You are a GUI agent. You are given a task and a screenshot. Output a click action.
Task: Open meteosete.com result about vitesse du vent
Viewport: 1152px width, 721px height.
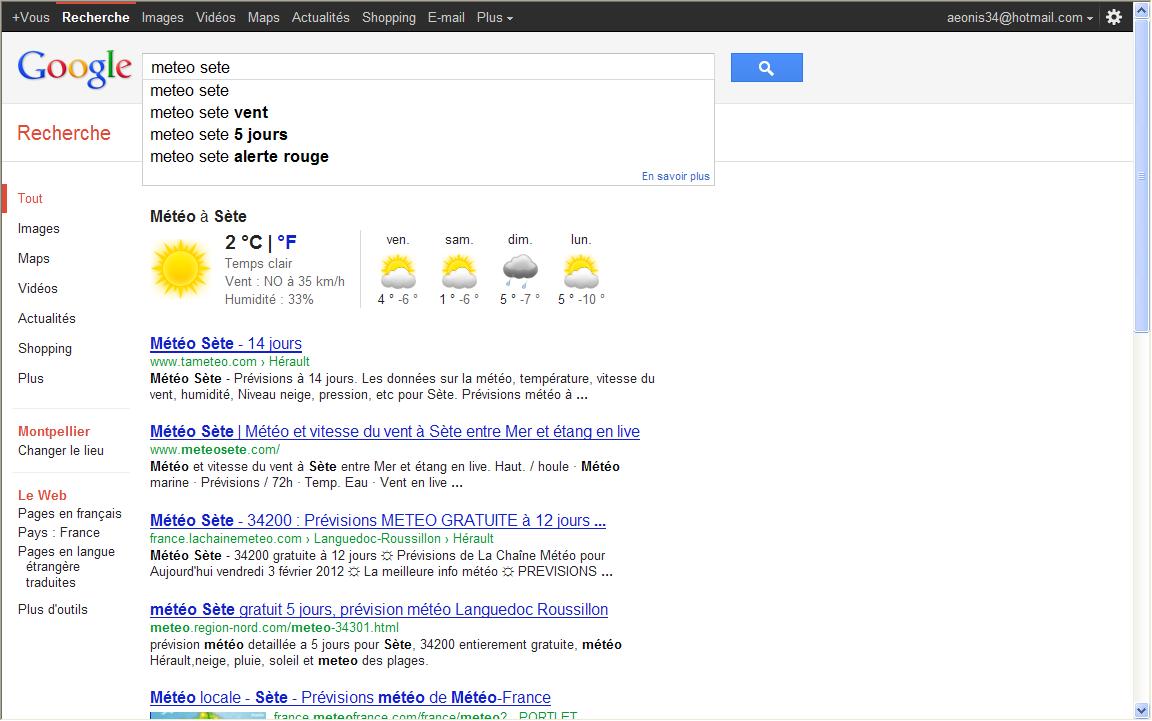(395, 431)
